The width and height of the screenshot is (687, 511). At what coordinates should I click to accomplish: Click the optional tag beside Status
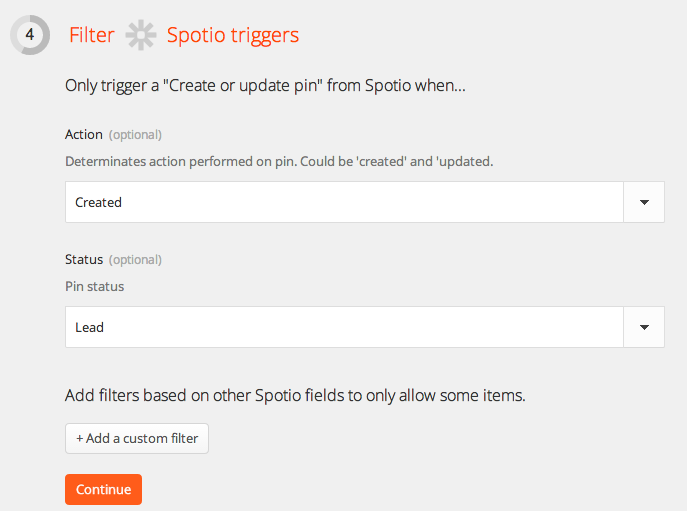(135, 260)
